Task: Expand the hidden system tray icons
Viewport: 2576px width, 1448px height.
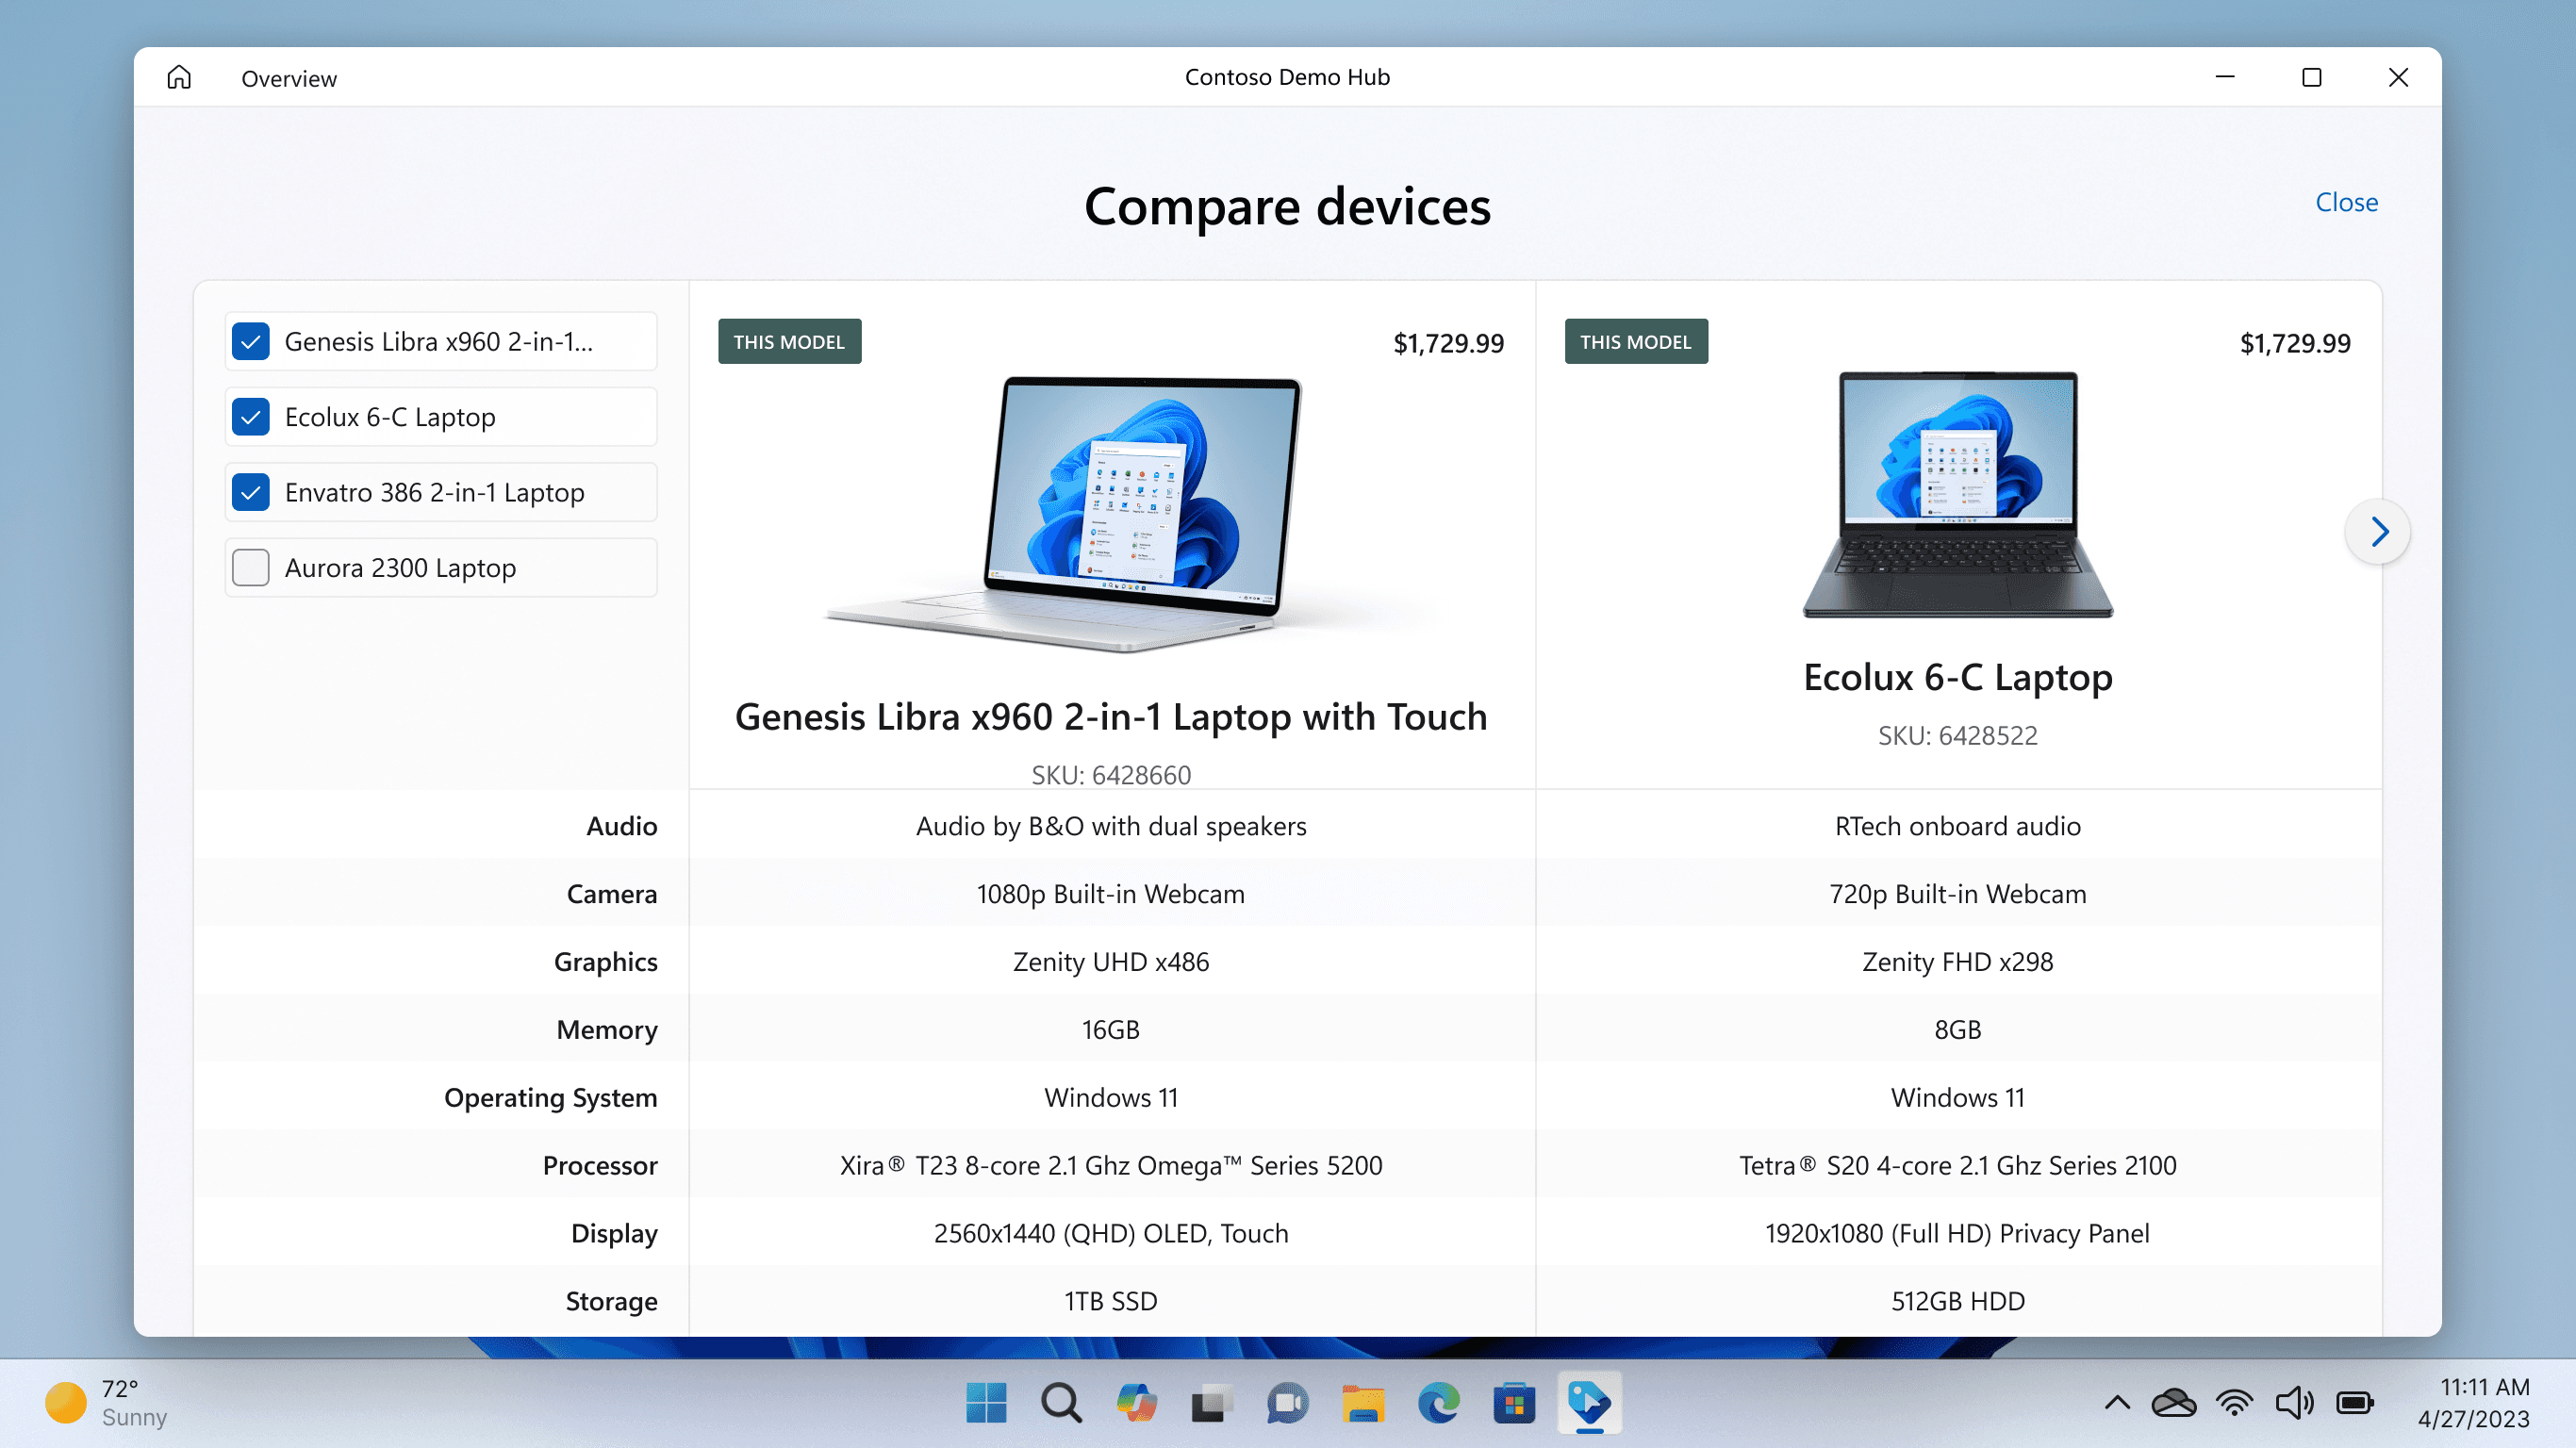Action: point(2117,1402)
